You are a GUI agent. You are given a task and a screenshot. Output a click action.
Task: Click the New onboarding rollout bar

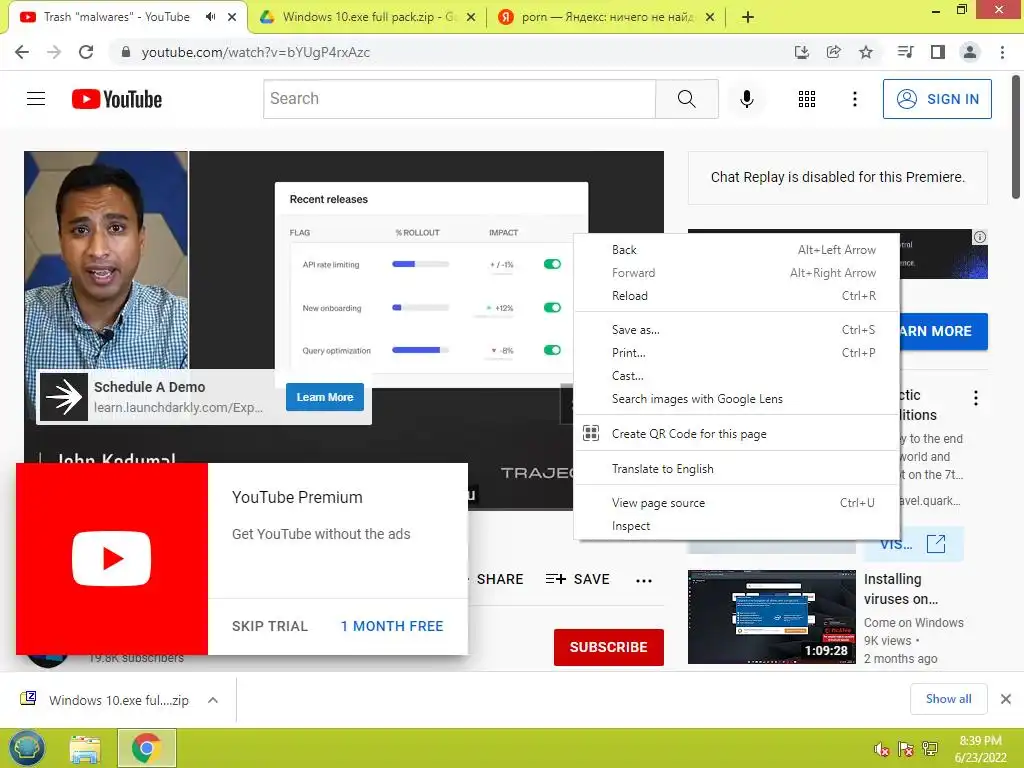pyautogui.click(x=420, y=307)
